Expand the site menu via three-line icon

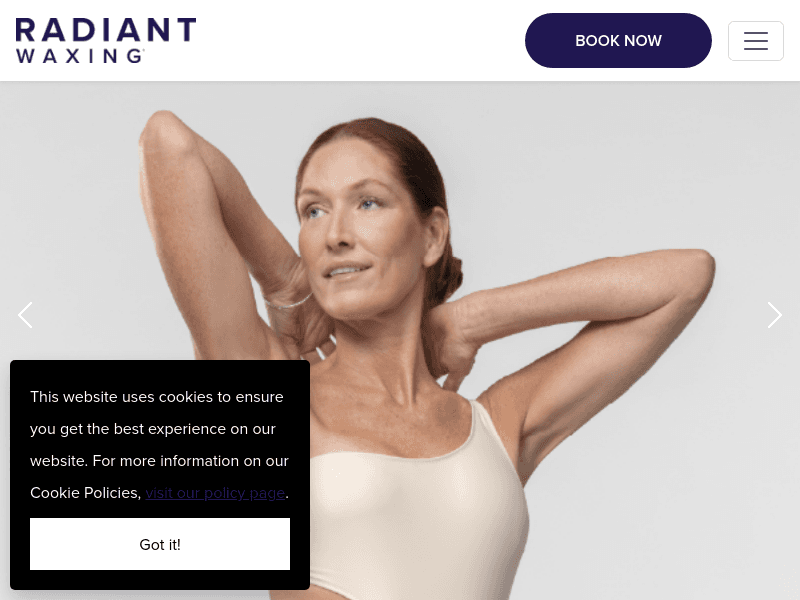coord(756,41)
